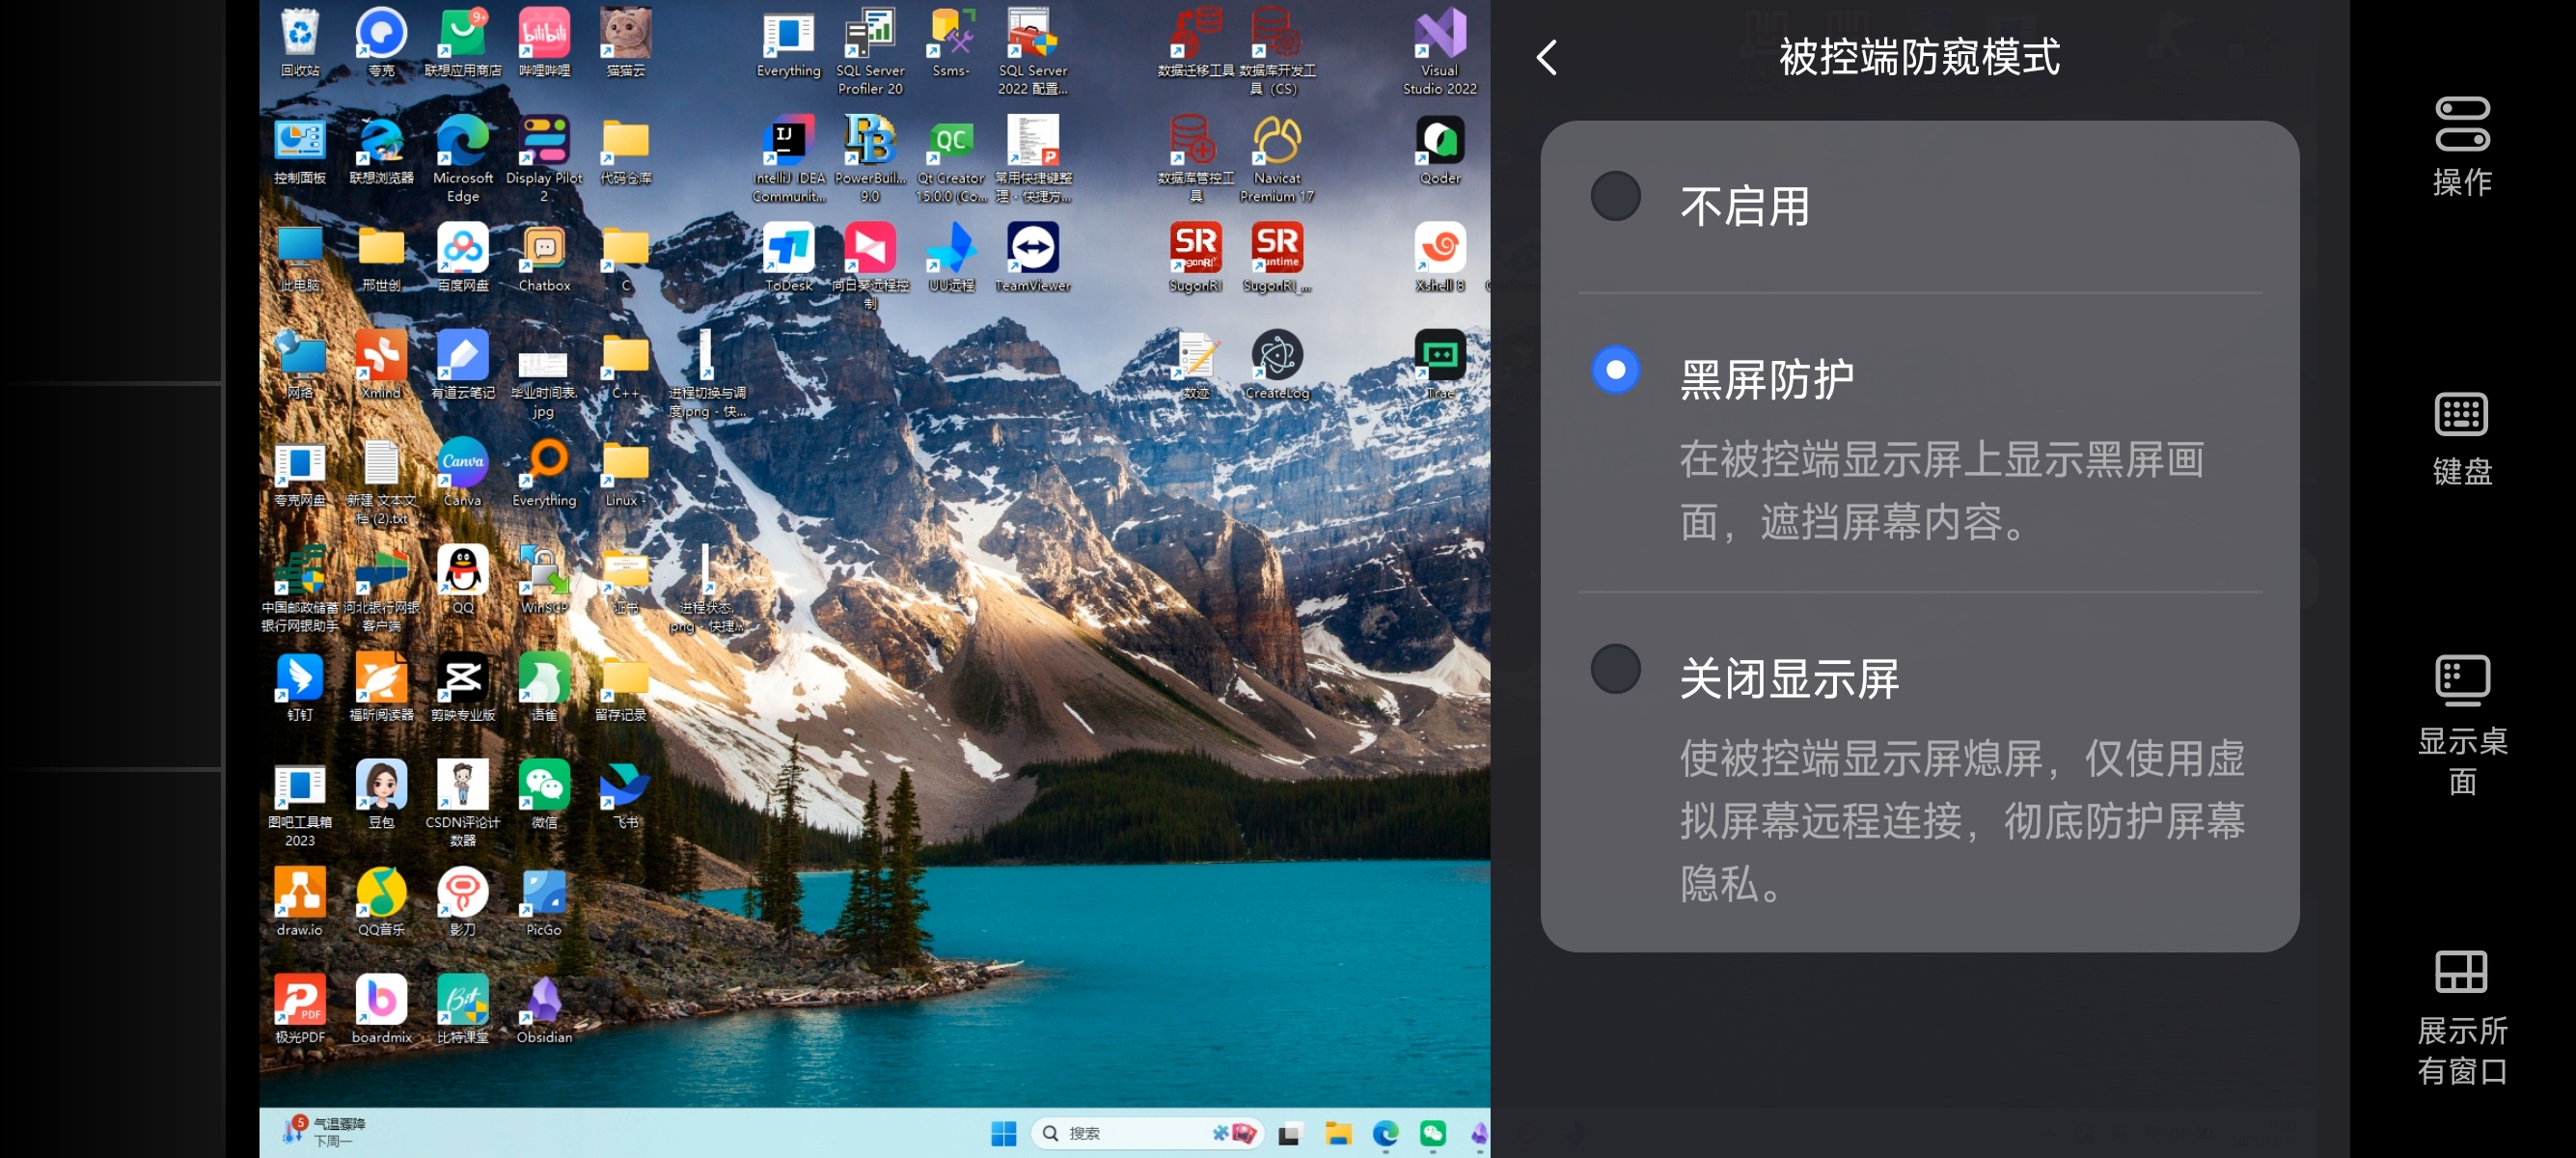Select the 关闭显示屏 radio option
This screenshot has height=1158, width=2576.
coord(1615,669)
